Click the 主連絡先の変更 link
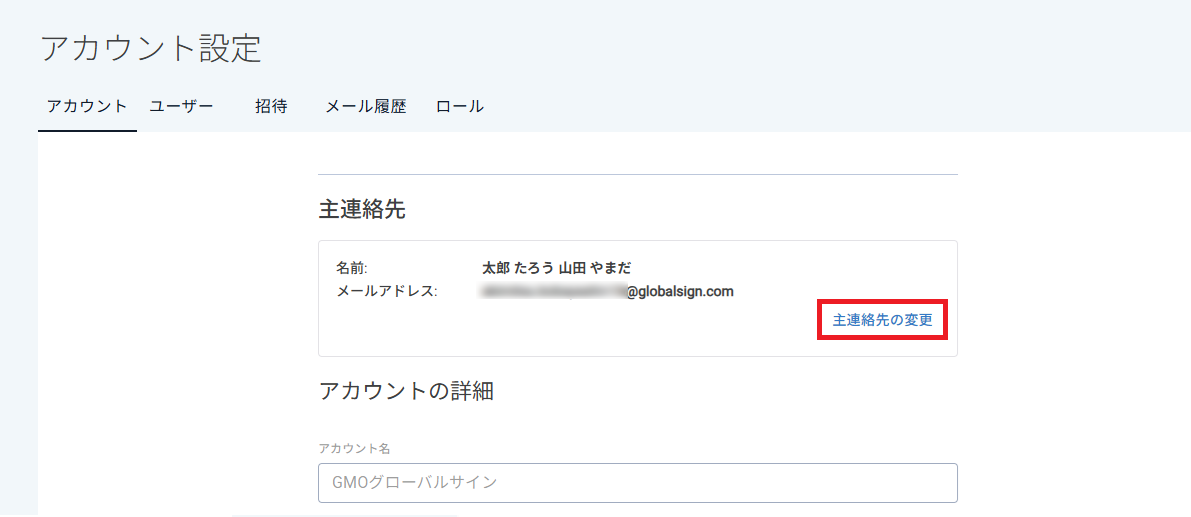The image size is (1191, 517). (x=882, y=320)
